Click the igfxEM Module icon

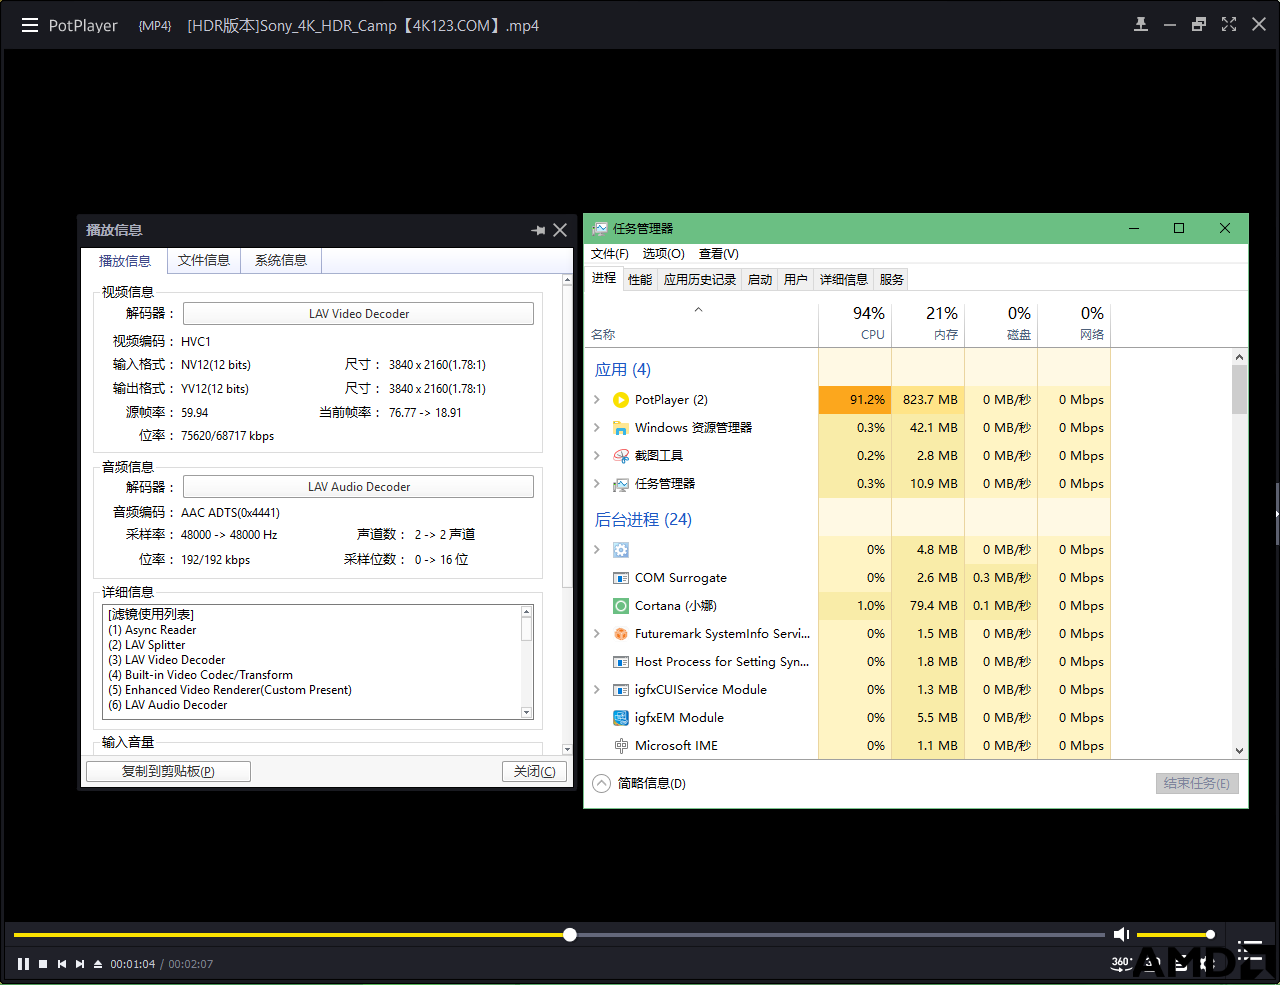point(621,718)
